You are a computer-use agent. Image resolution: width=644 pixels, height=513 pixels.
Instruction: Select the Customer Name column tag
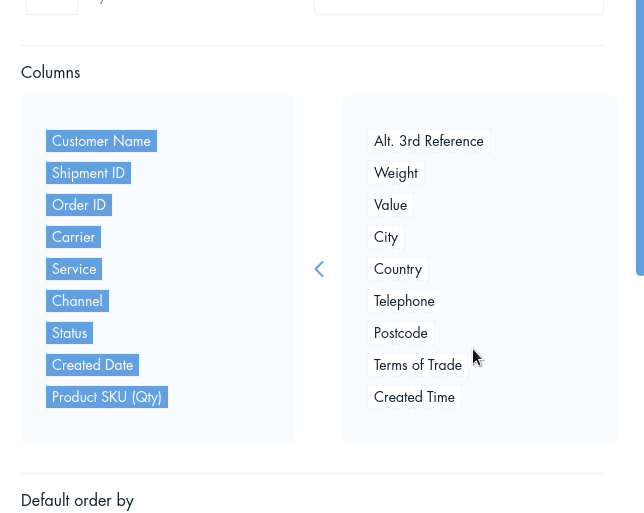point(101,141)
